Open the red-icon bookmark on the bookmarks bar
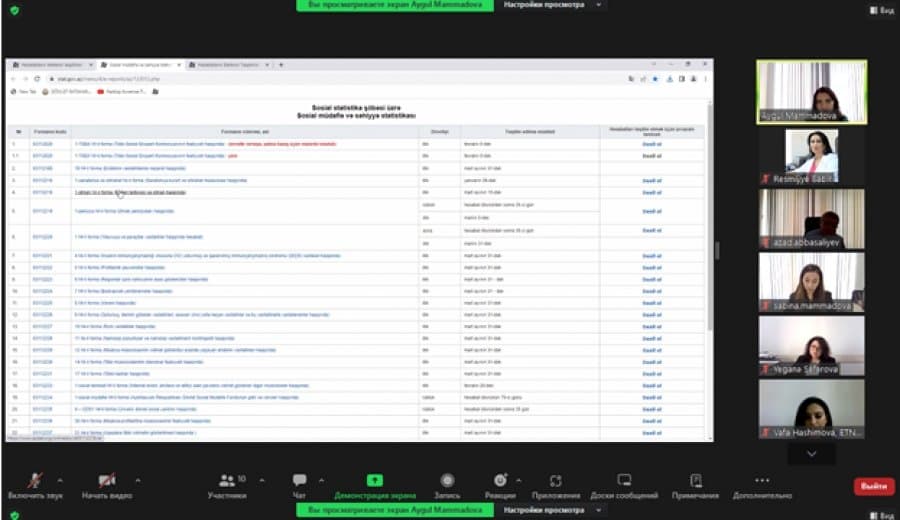Image resolution: width=900 pixels, height=520 pixels. 121,92
